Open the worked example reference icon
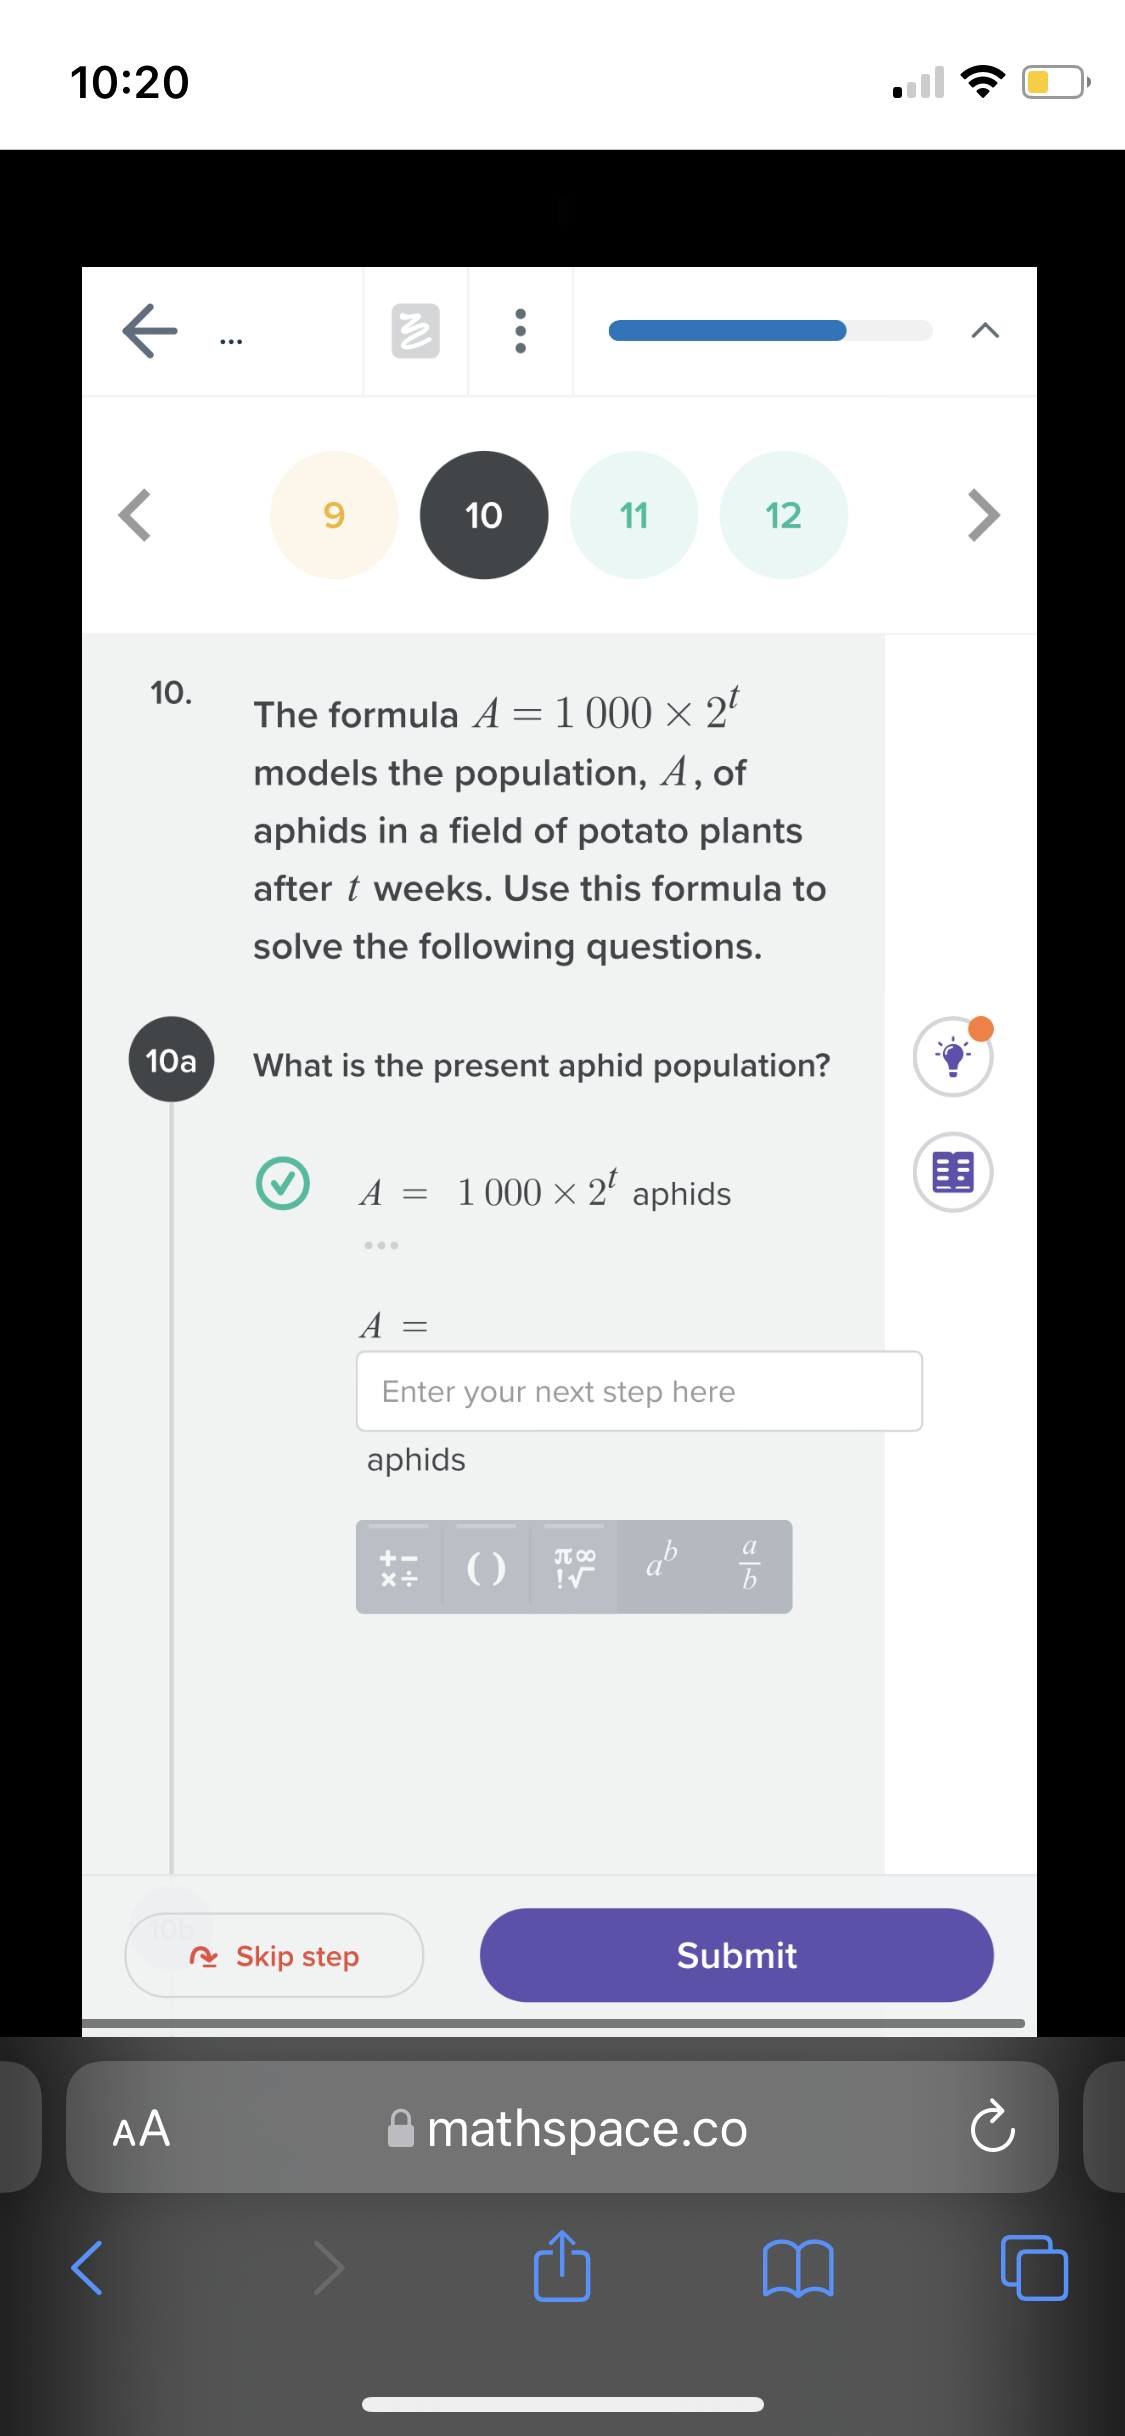The height and width of the screenshot is (2436, 1125). pyautogui.click(x=952, y=1172)
